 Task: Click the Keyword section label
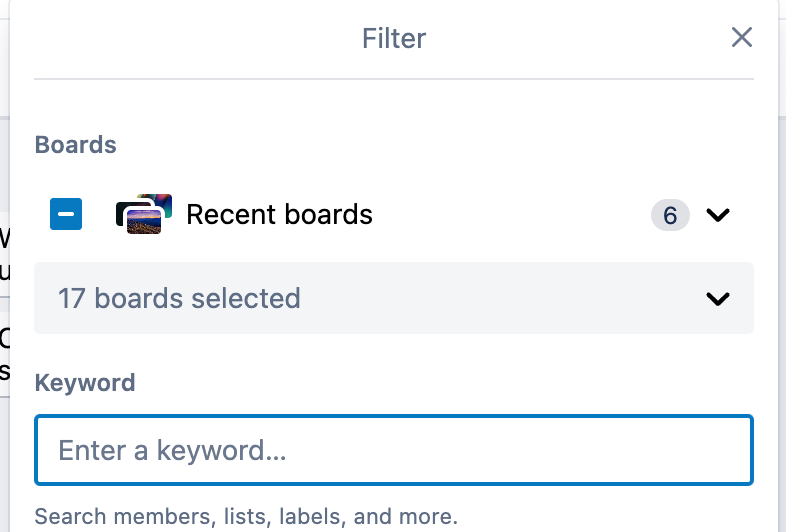[85, 382]
